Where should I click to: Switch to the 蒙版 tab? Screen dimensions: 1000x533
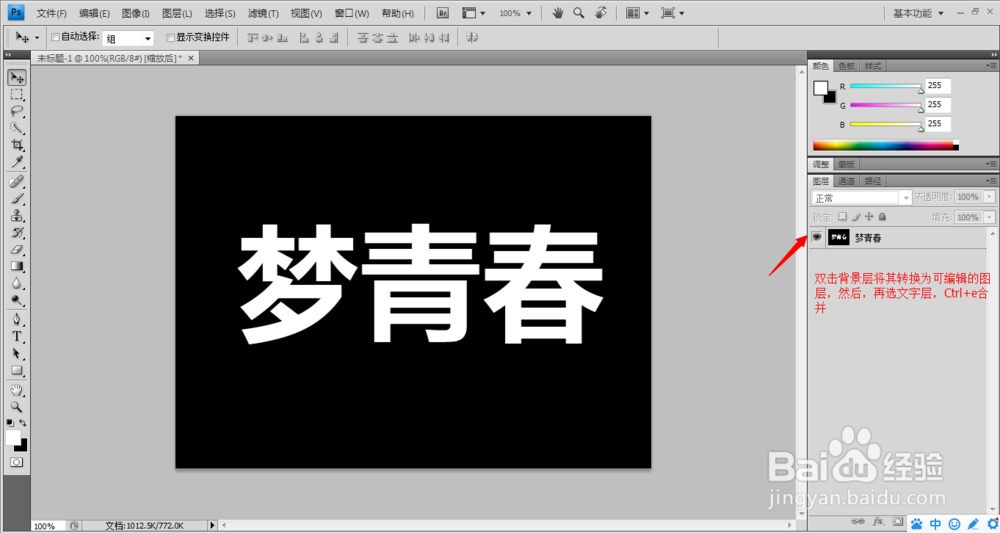click(846, 164)
